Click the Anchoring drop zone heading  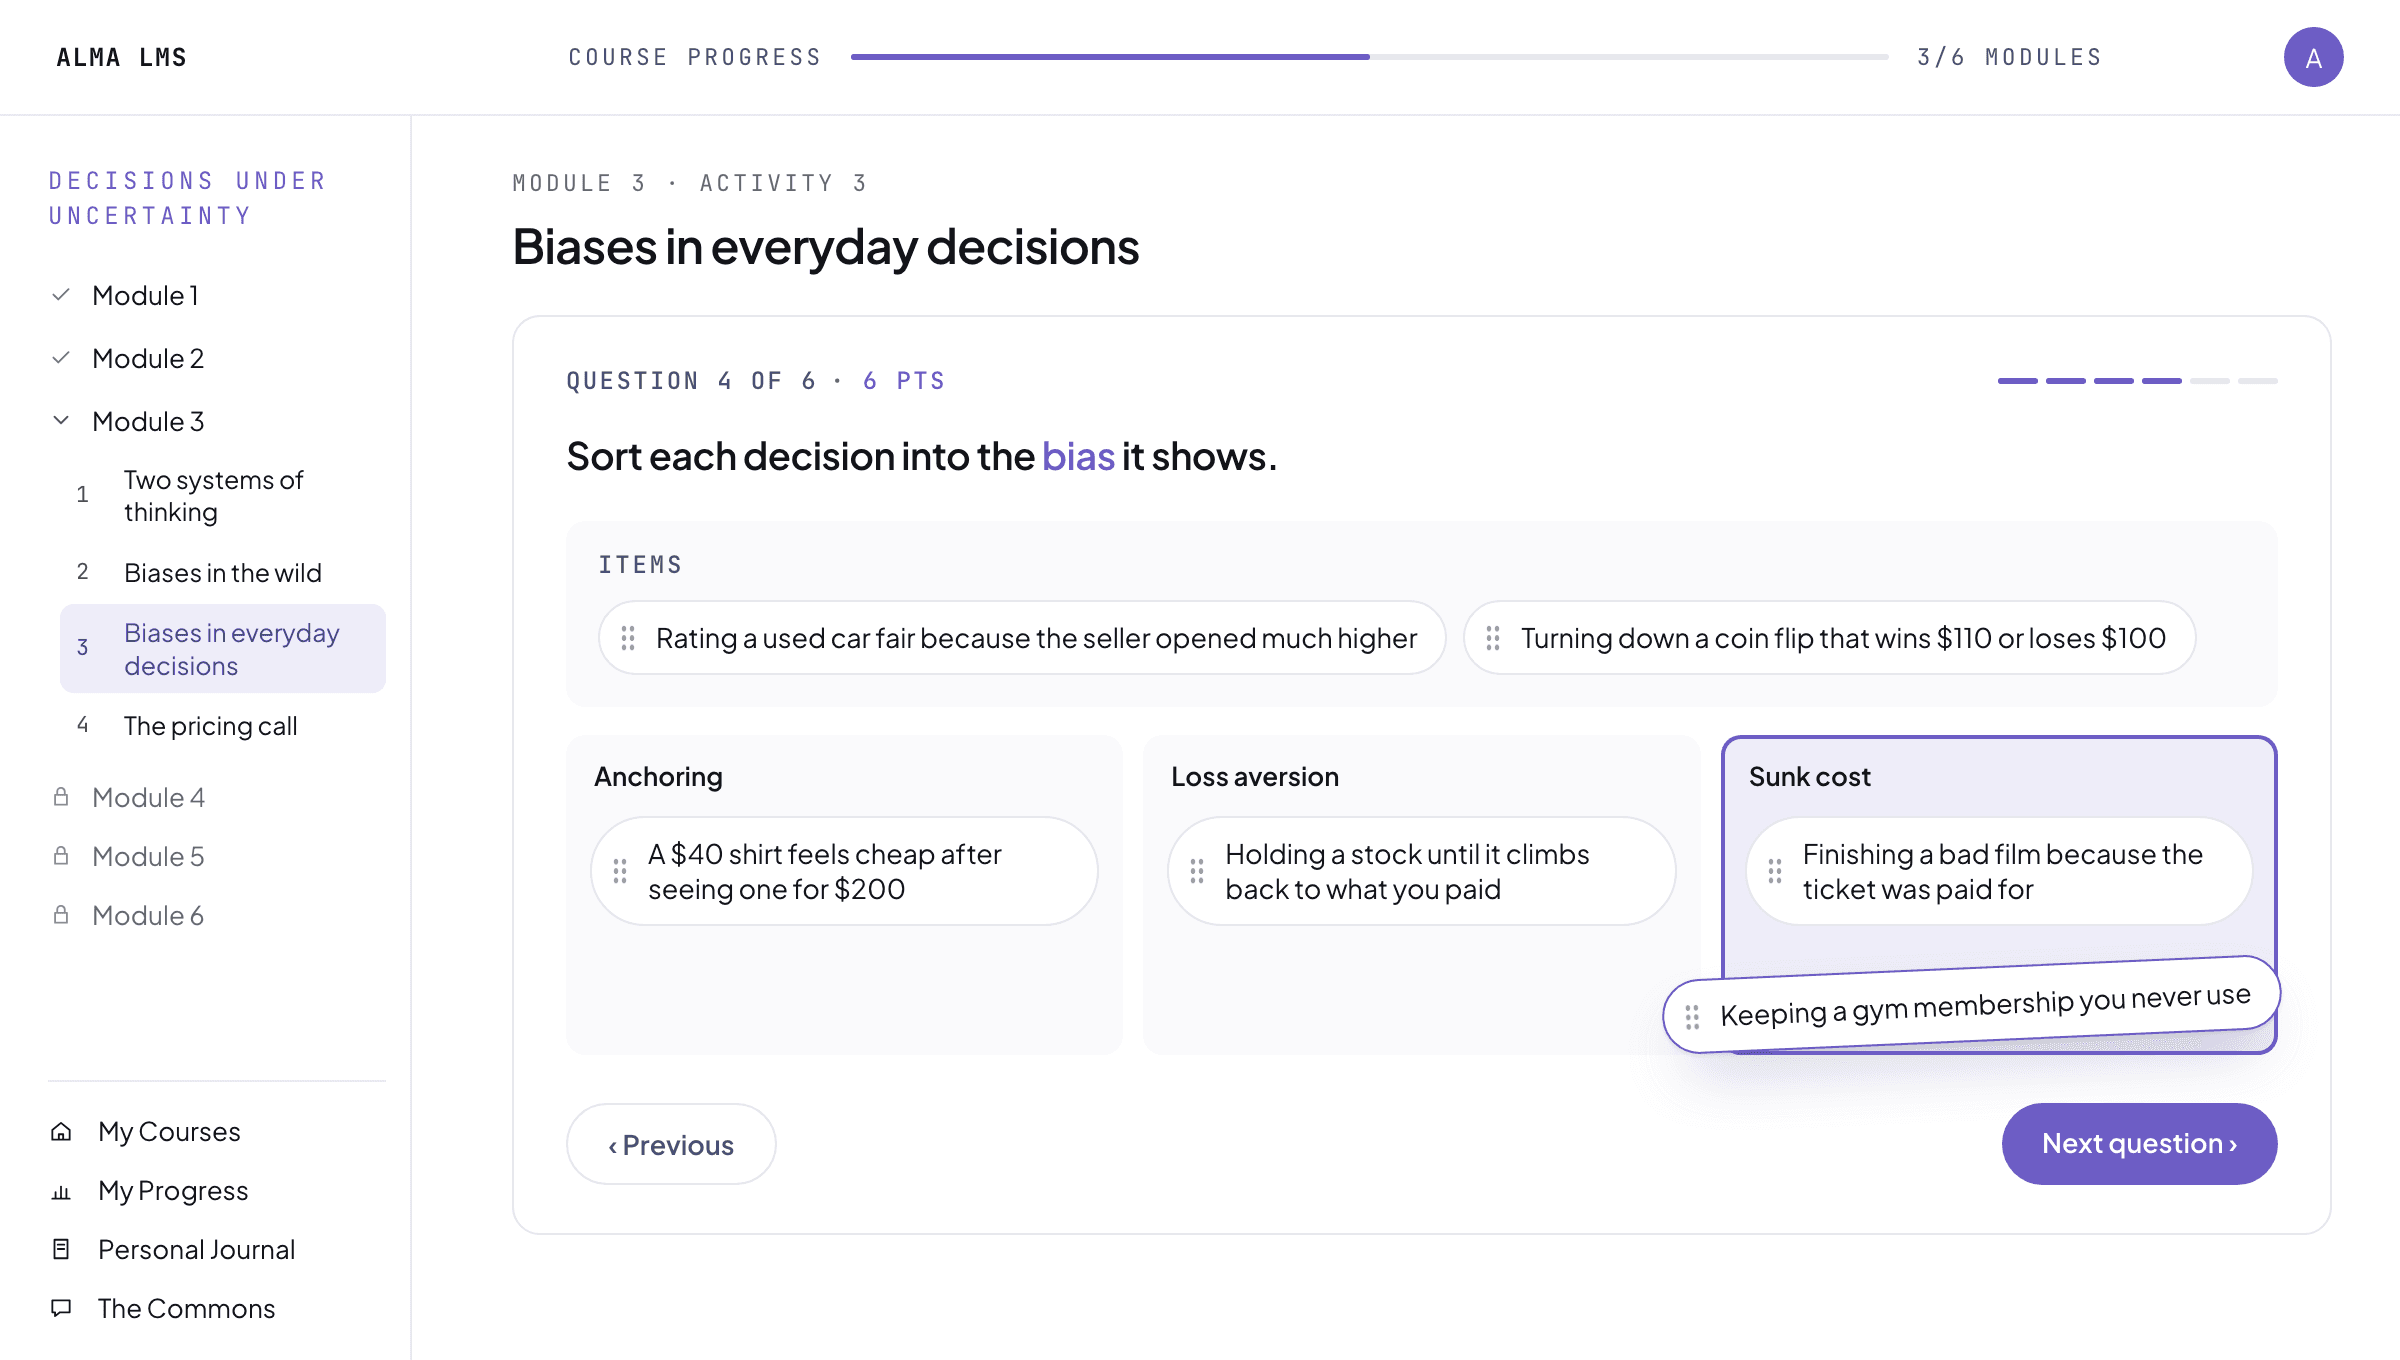coord(658,777)
